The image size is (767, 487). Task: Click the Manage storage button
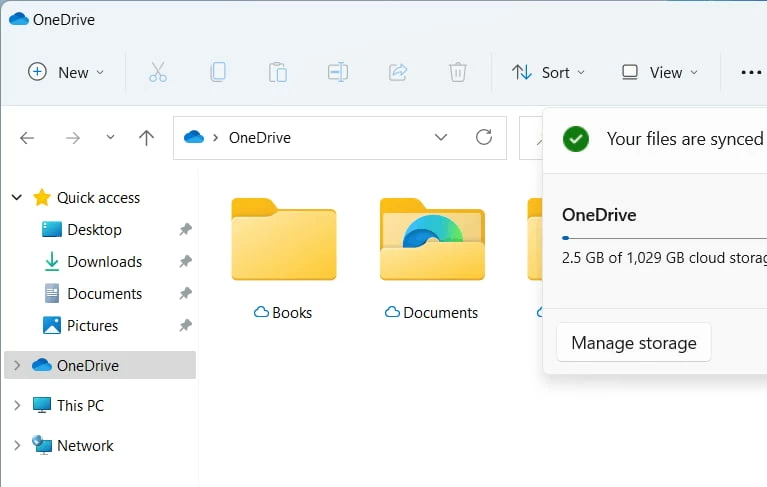point(633,343)
